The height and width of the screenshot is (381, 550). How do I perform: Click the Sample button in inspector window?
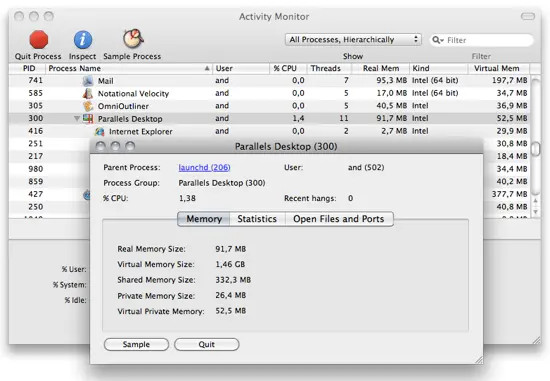pos(136,345)
